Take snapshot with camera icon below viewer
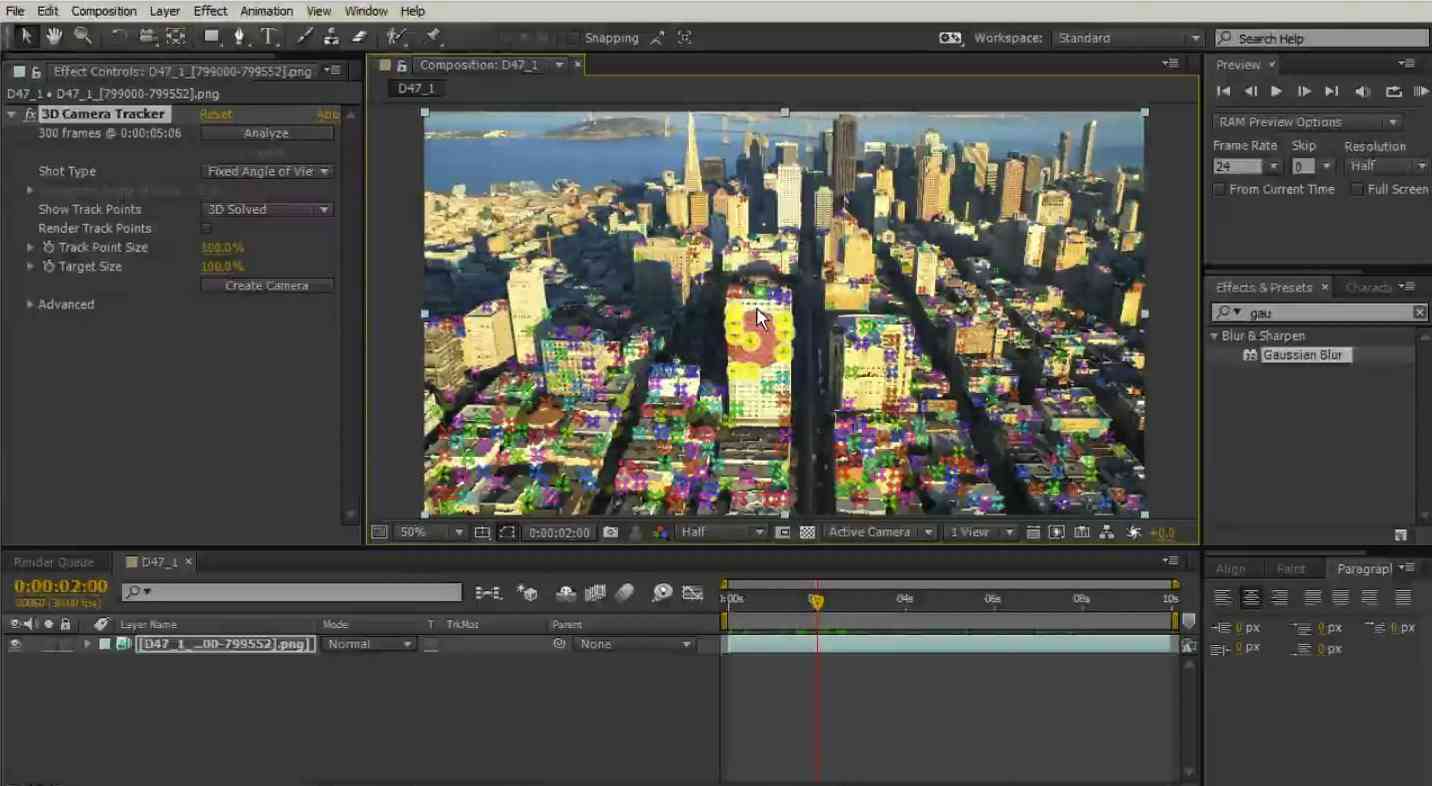This screenshot has width=1432, height=786. tap(610, 533)
